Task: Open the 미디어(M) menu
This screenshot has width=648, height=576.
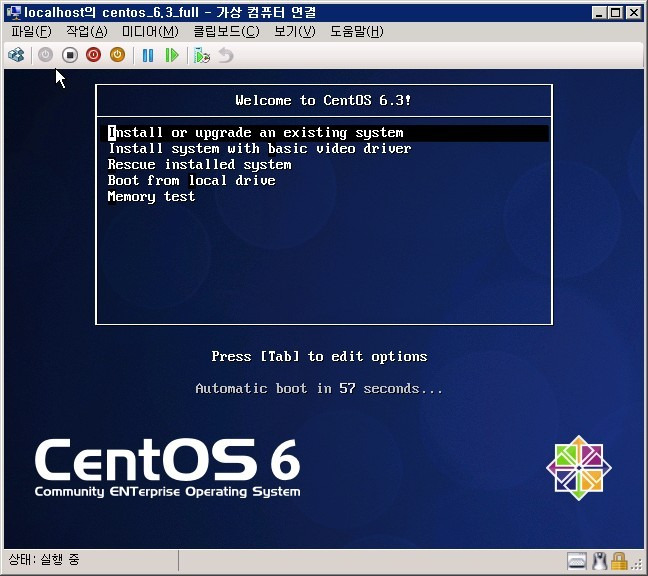Action: [x=150, y=31]
